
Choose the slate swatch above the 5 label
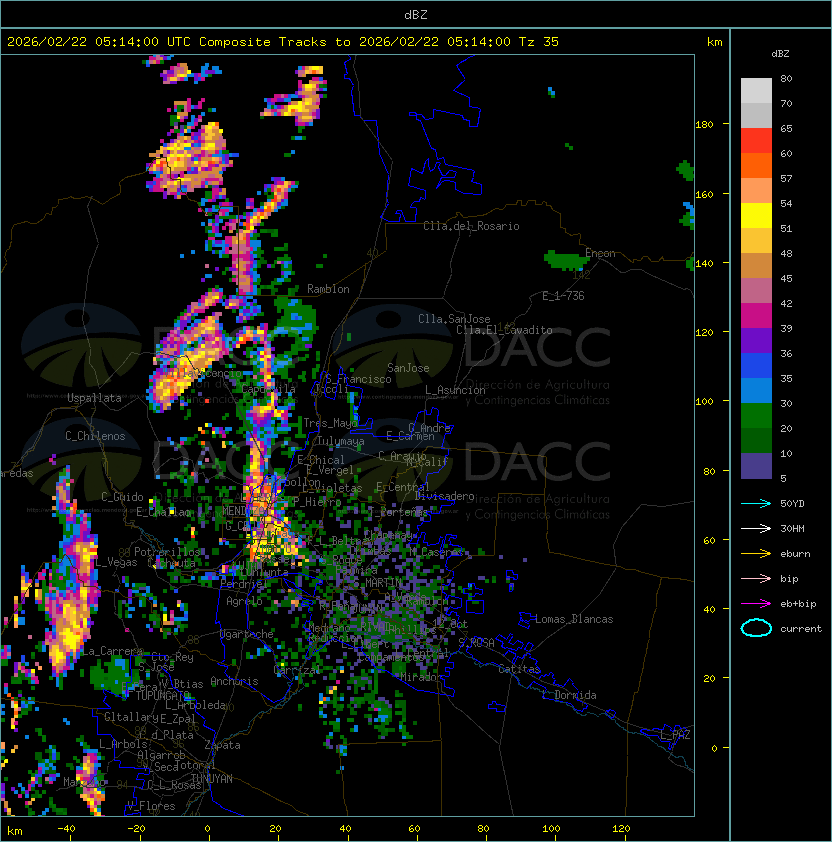pos(756,466)
